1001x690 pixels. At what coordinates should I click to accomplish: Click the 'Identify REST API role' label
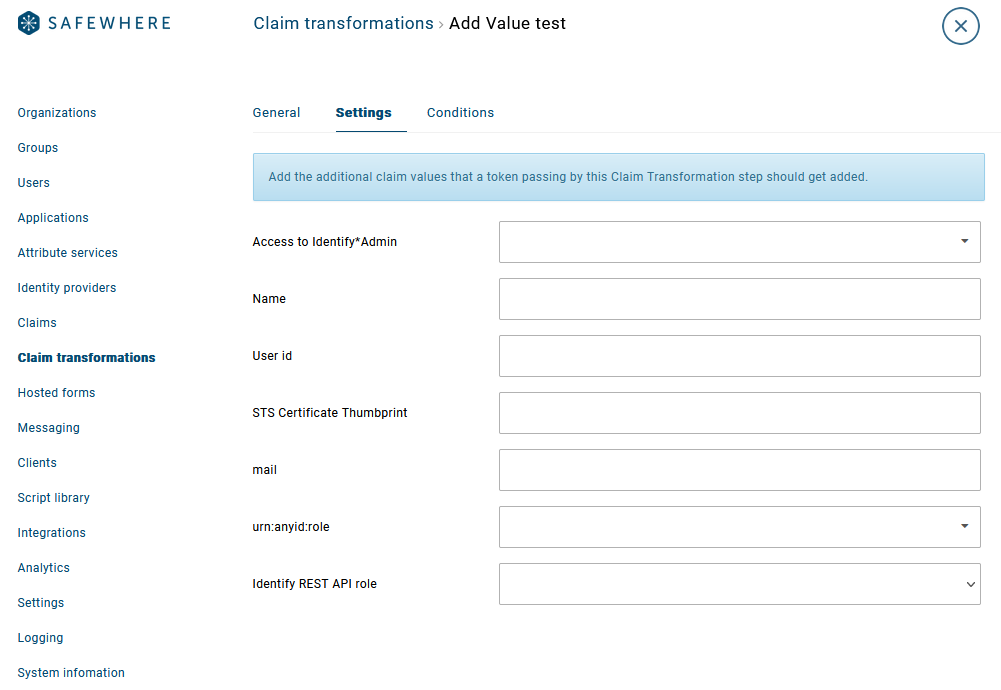(314, 584)
